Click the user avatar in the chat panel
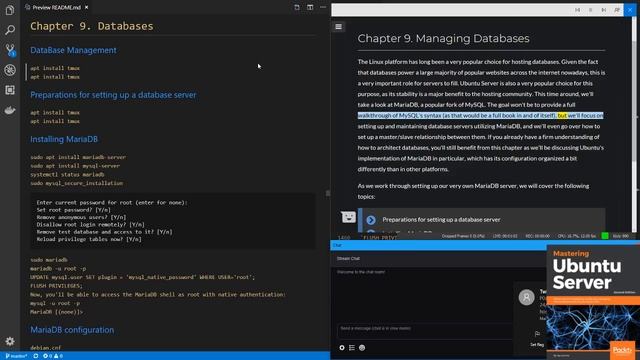The width and height of the screenshot is (640, 360). (527, 297)
